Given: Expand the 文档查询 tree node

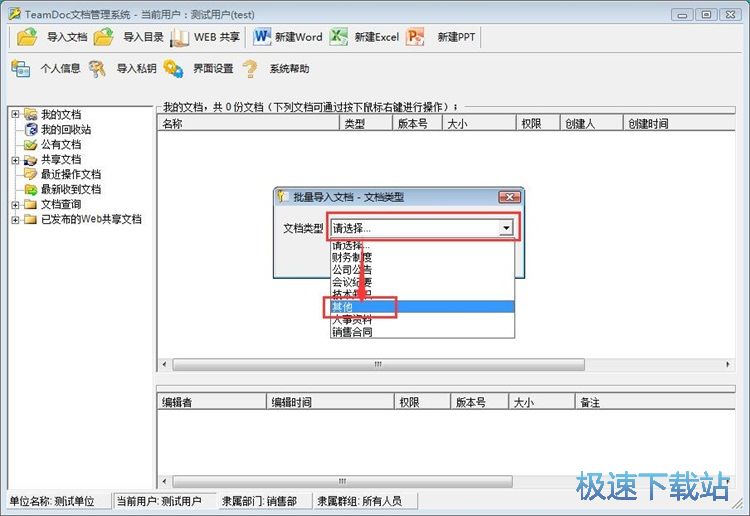Looking at the screenshot, I should (x=15, y=205).
